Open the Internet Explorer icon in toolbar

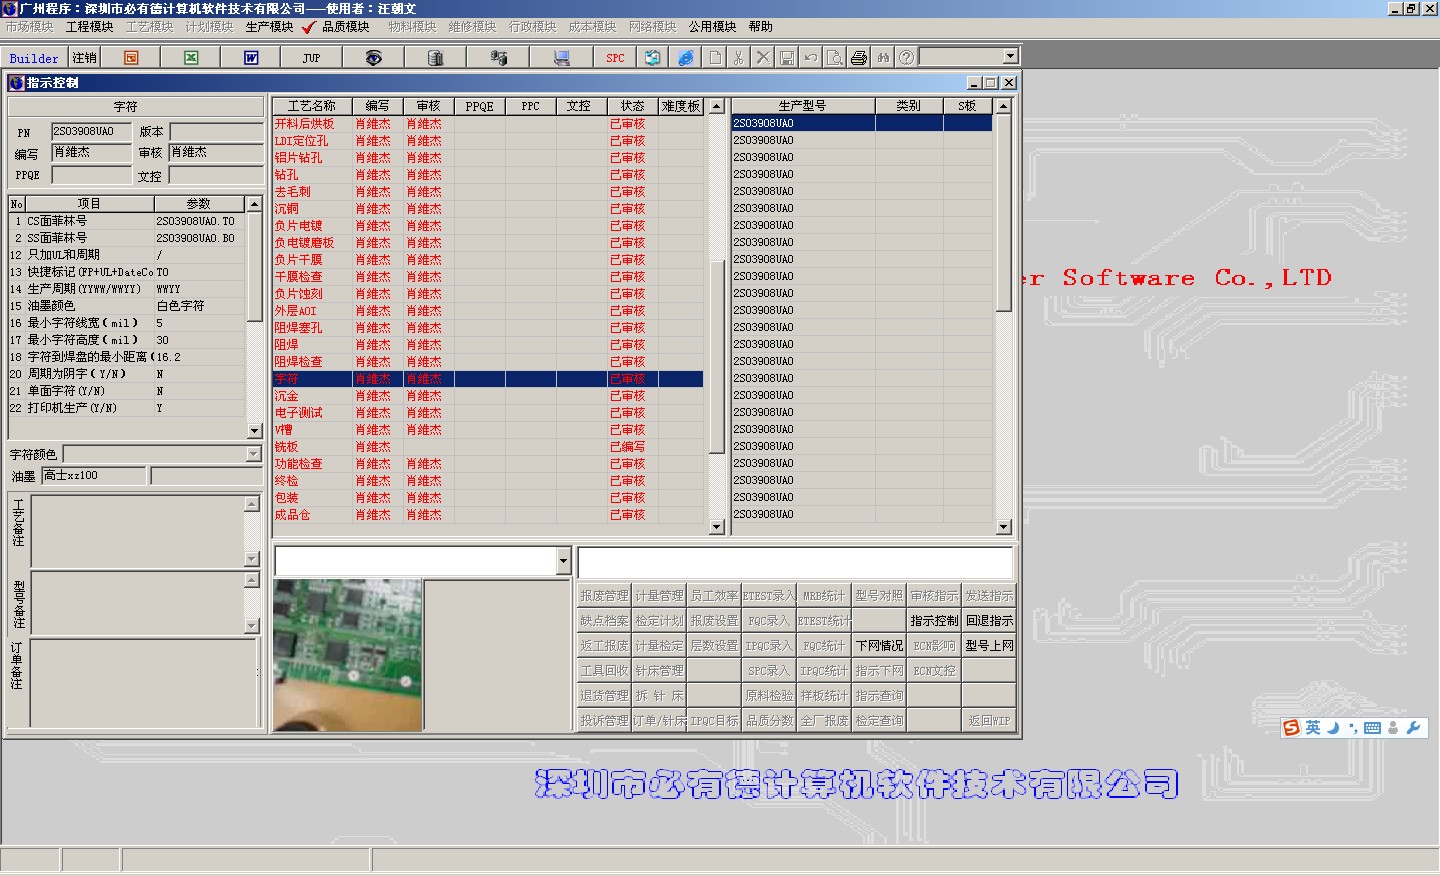686,58
